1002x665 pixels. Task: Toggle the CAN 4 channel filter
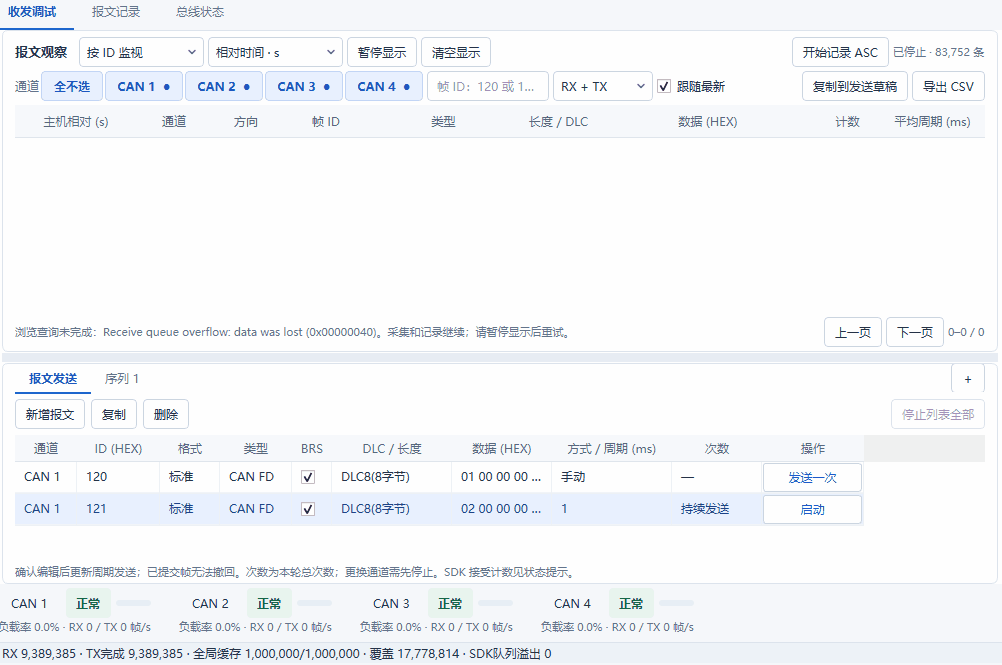(x=383, y=86)
